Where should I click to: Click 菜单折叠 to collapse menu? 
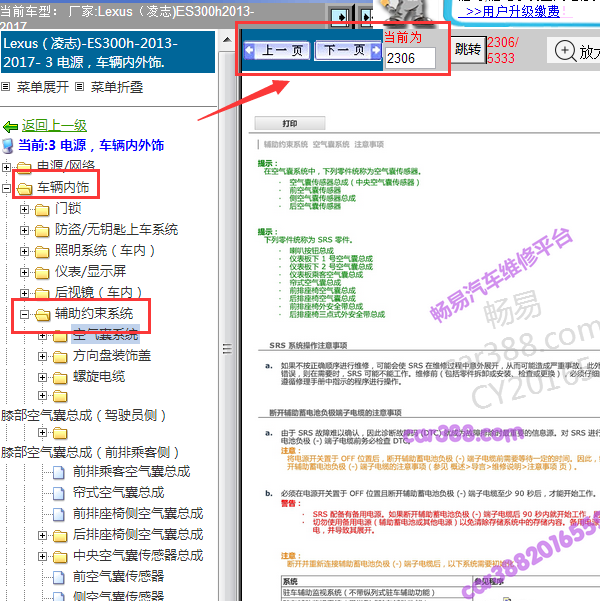[117, 87]
